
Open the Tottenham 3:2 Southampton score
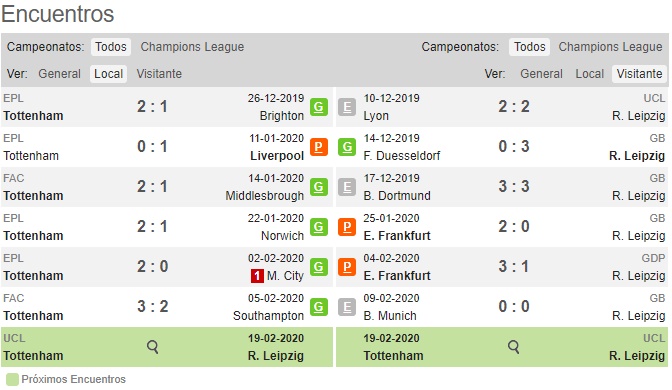click(153, 306)
